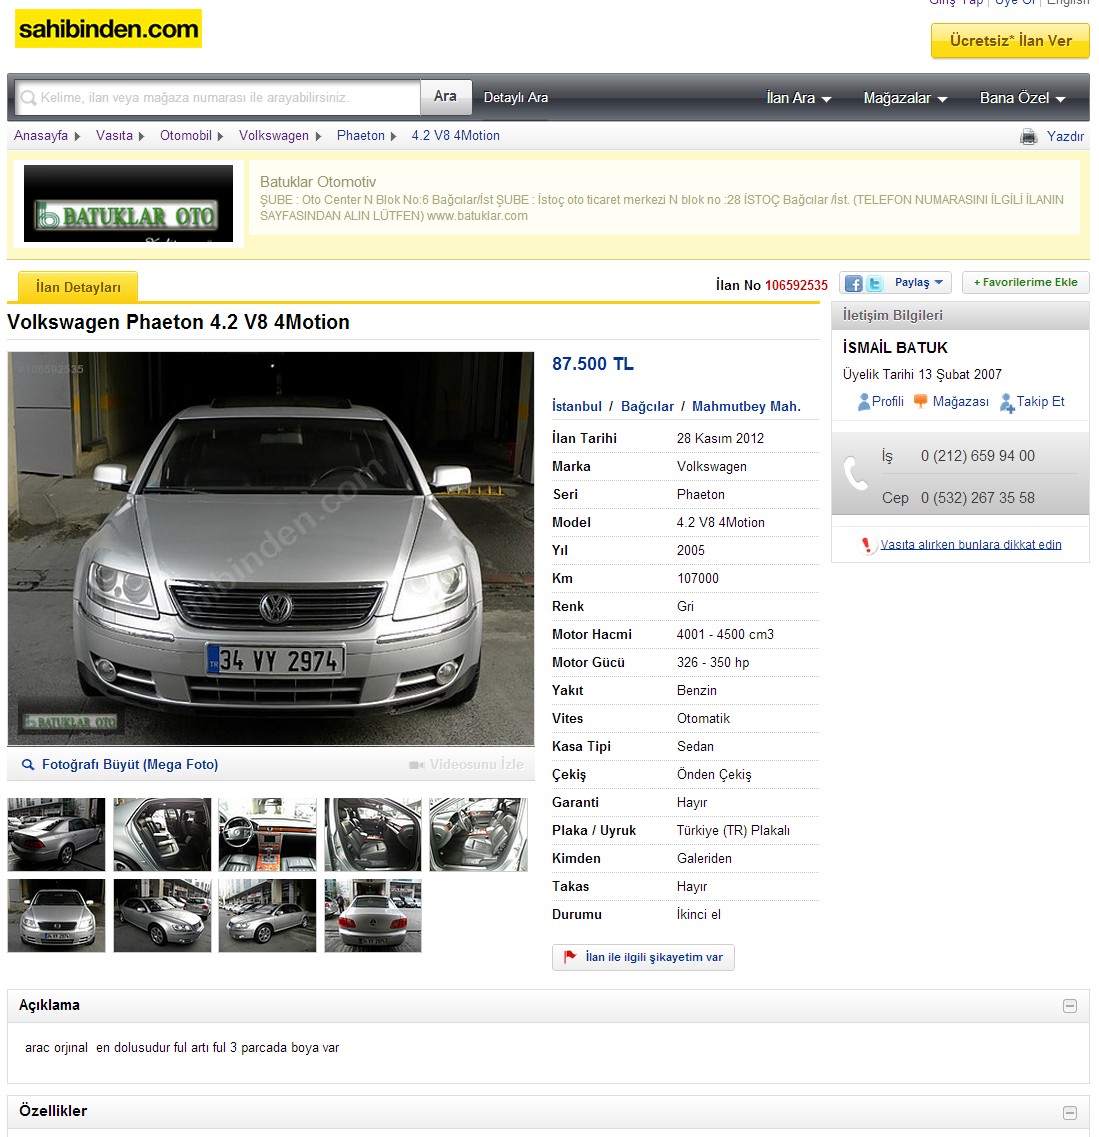
Task: Click the main silver Phaeton photo
Action: 270,549
